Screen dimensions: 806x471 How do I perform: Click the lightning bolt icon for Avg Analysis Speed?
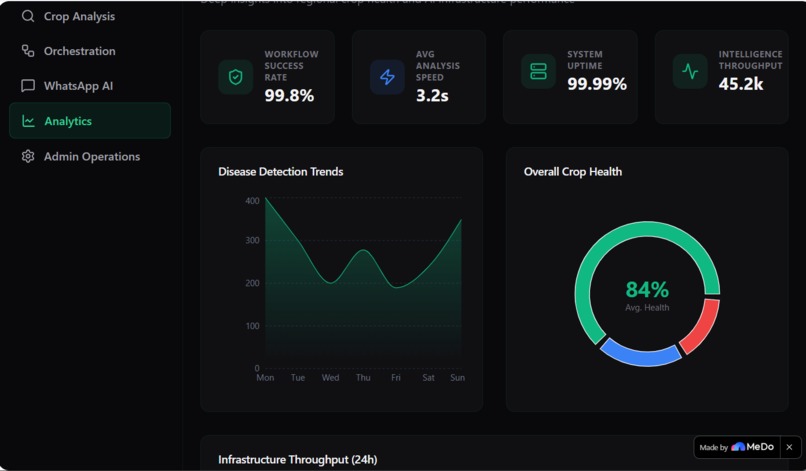click(x=387, y=77)
